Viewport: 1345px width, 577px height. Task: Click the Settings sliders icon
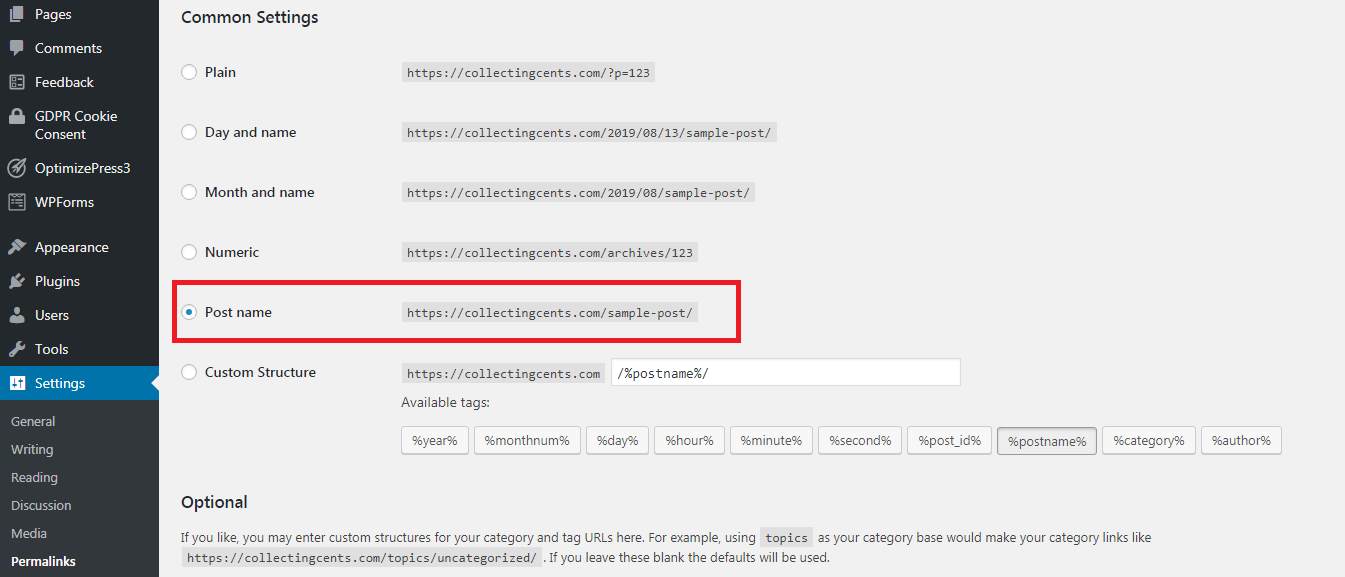(16, 383)
